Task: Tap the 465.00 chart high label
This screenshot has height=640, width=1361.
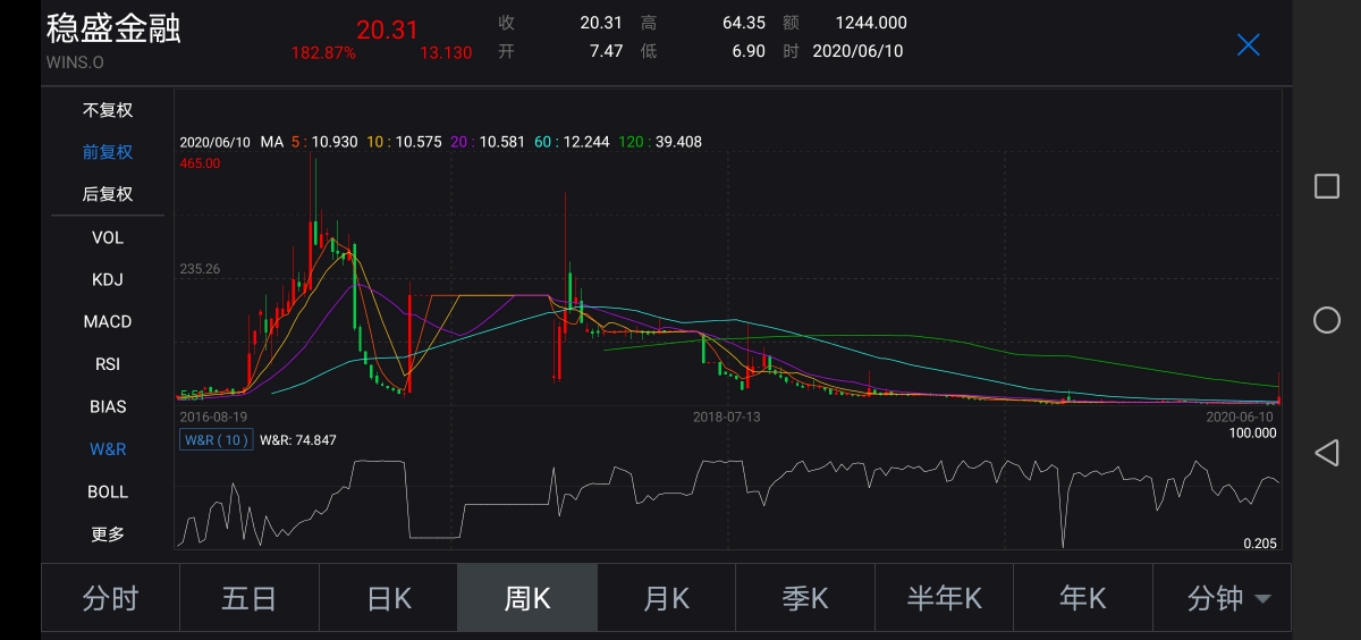Action: tap(200, 163)
